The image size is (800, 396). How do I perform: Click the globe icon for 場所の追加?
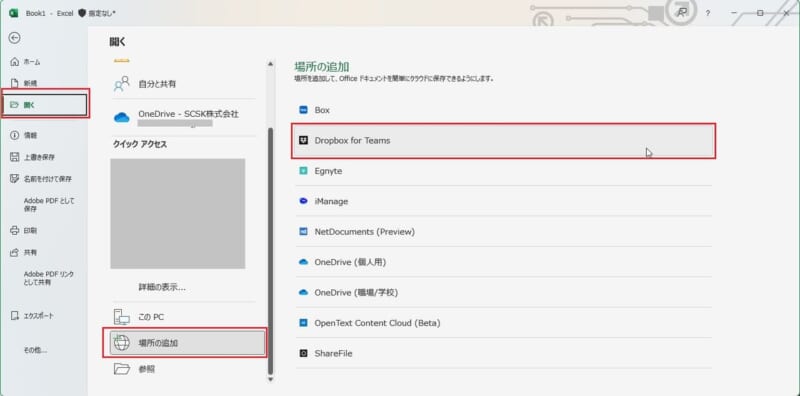pos(122,343)
